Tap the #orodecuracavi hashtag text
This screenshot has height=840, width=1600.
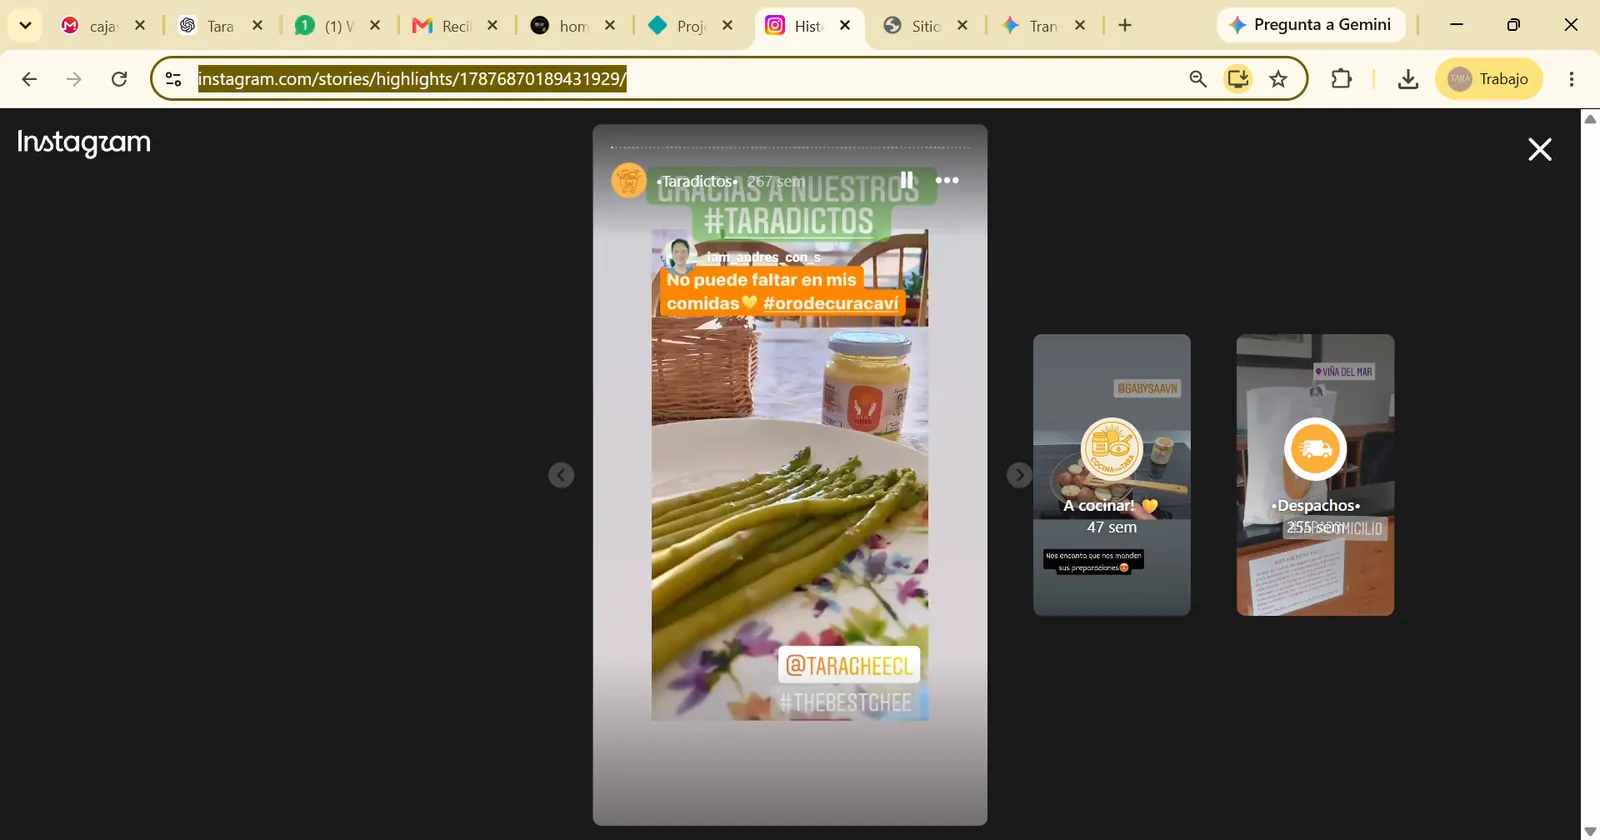tap(831, 303)
